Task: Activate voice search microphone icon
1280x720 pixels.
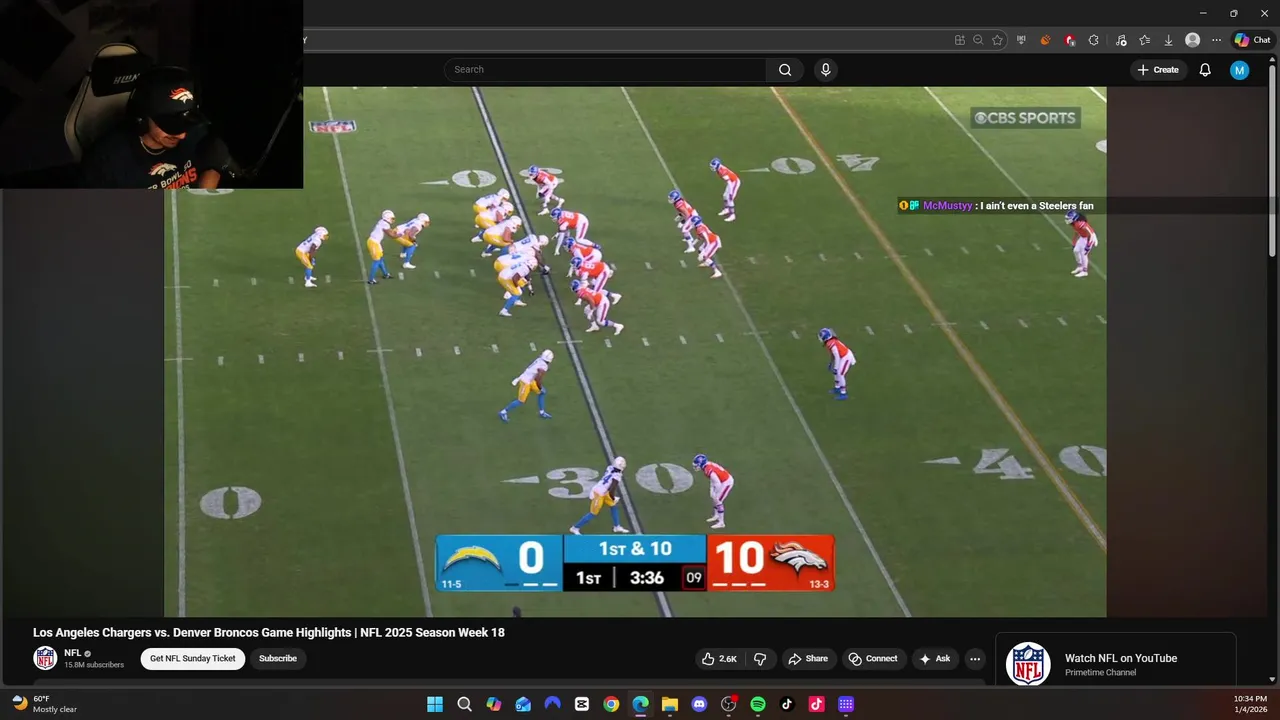Action: coord(825,70)
